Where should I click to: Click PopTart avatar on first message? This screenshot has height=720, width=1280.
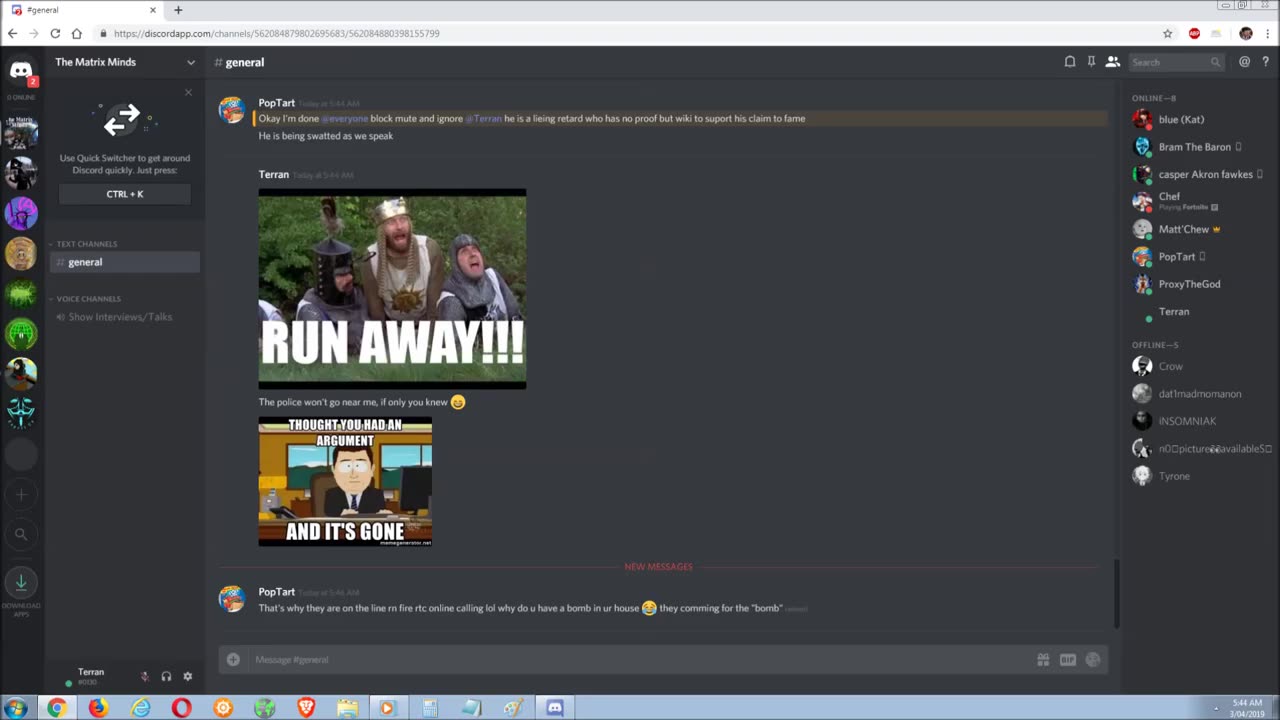pos(232,110)
